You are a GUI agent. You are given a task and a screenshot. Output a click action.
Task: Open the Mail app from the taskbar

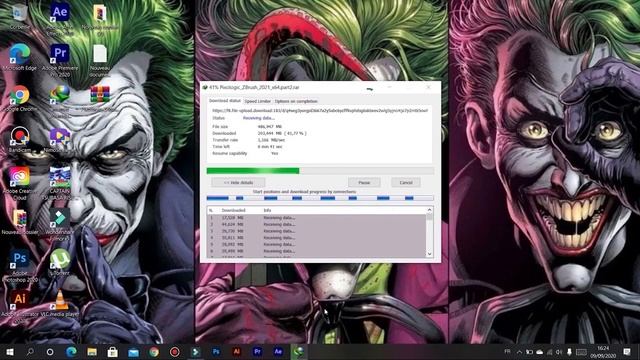click(133, 351)
